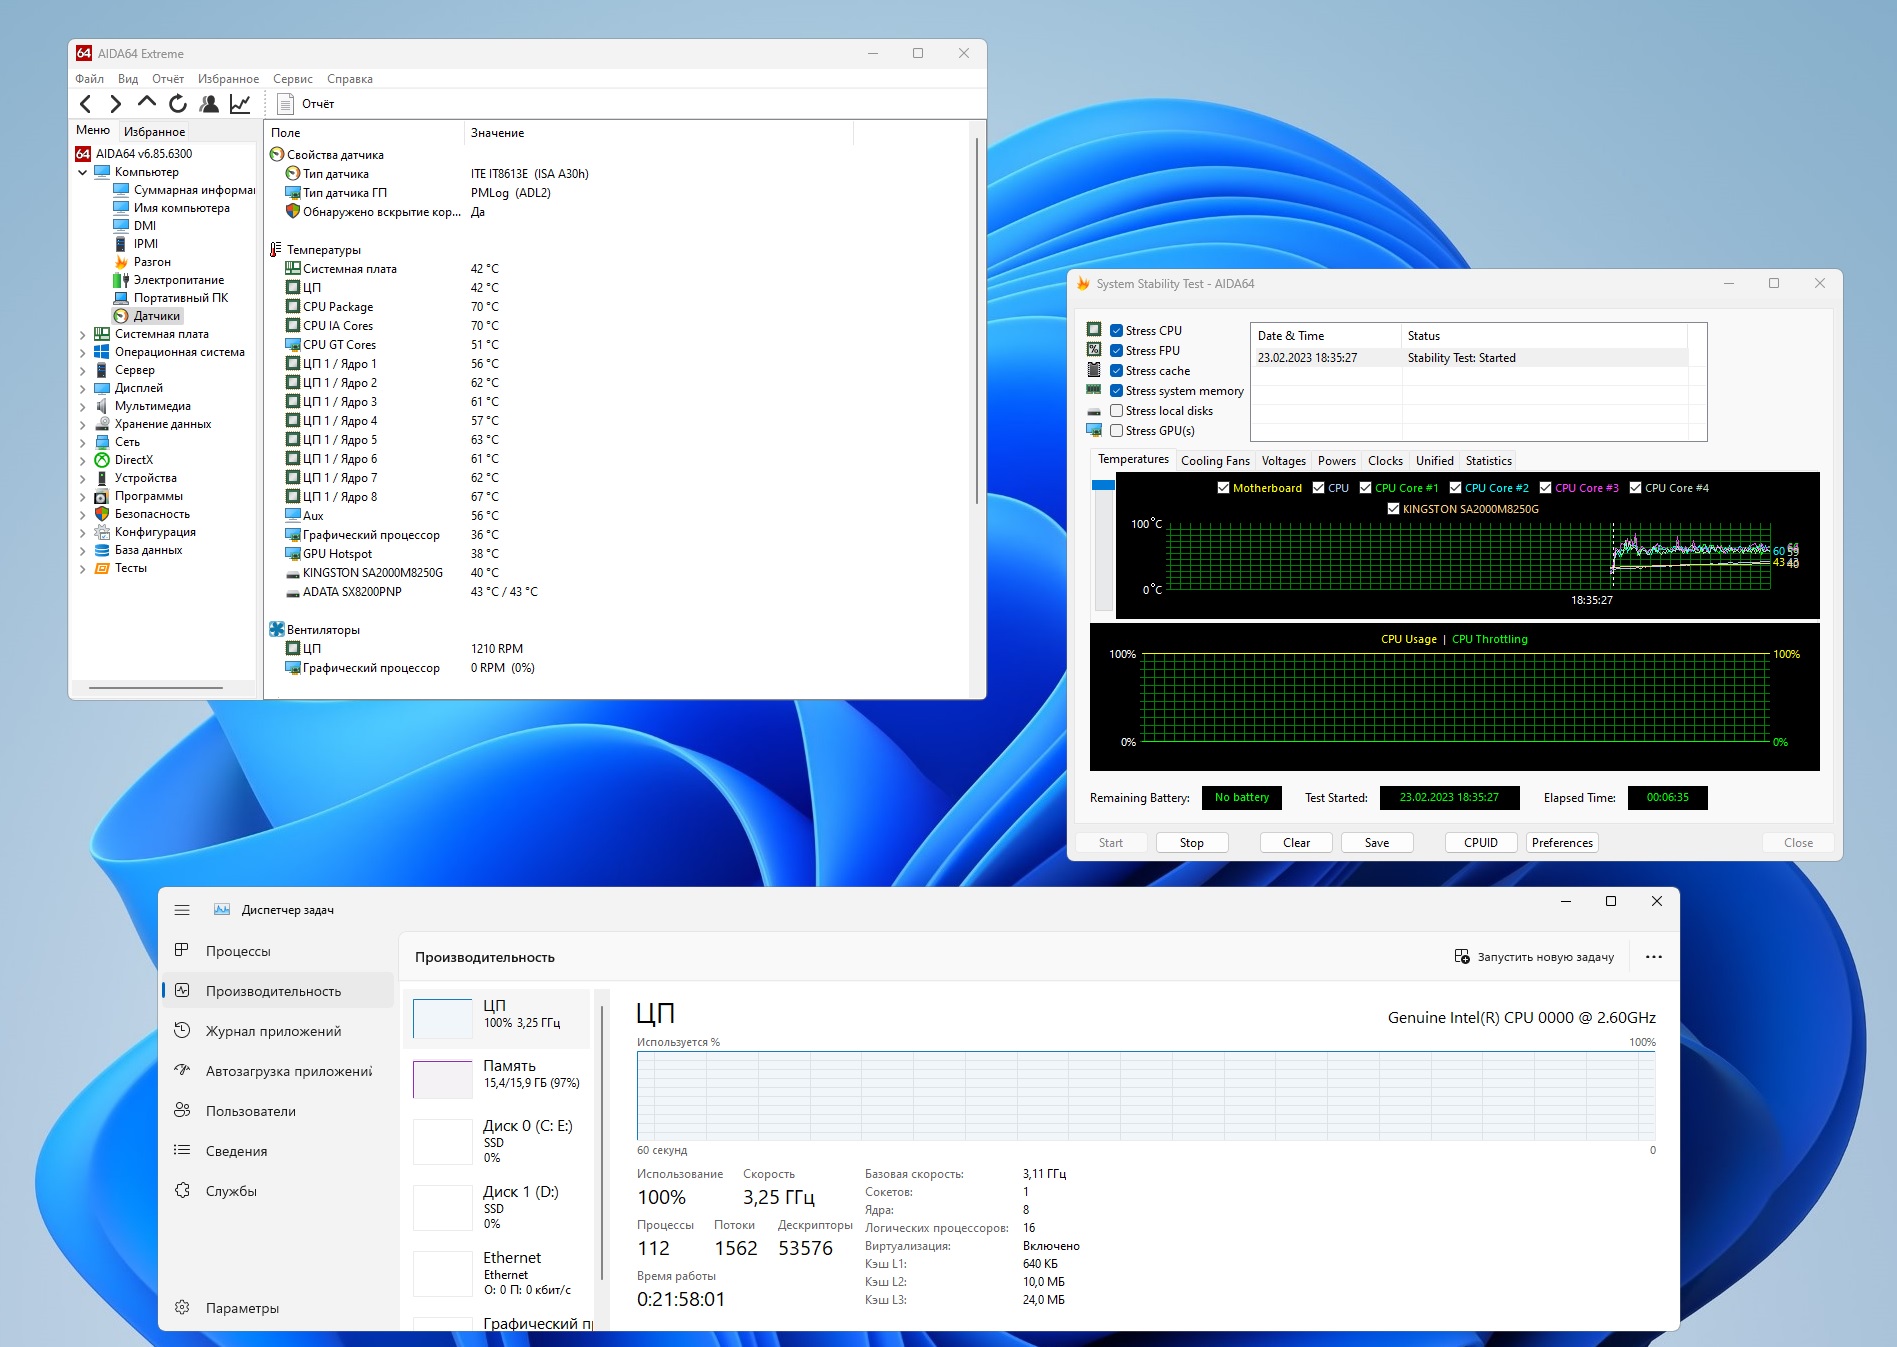Enable Stress GPU(s) checkbox

tap(1116, 431)
